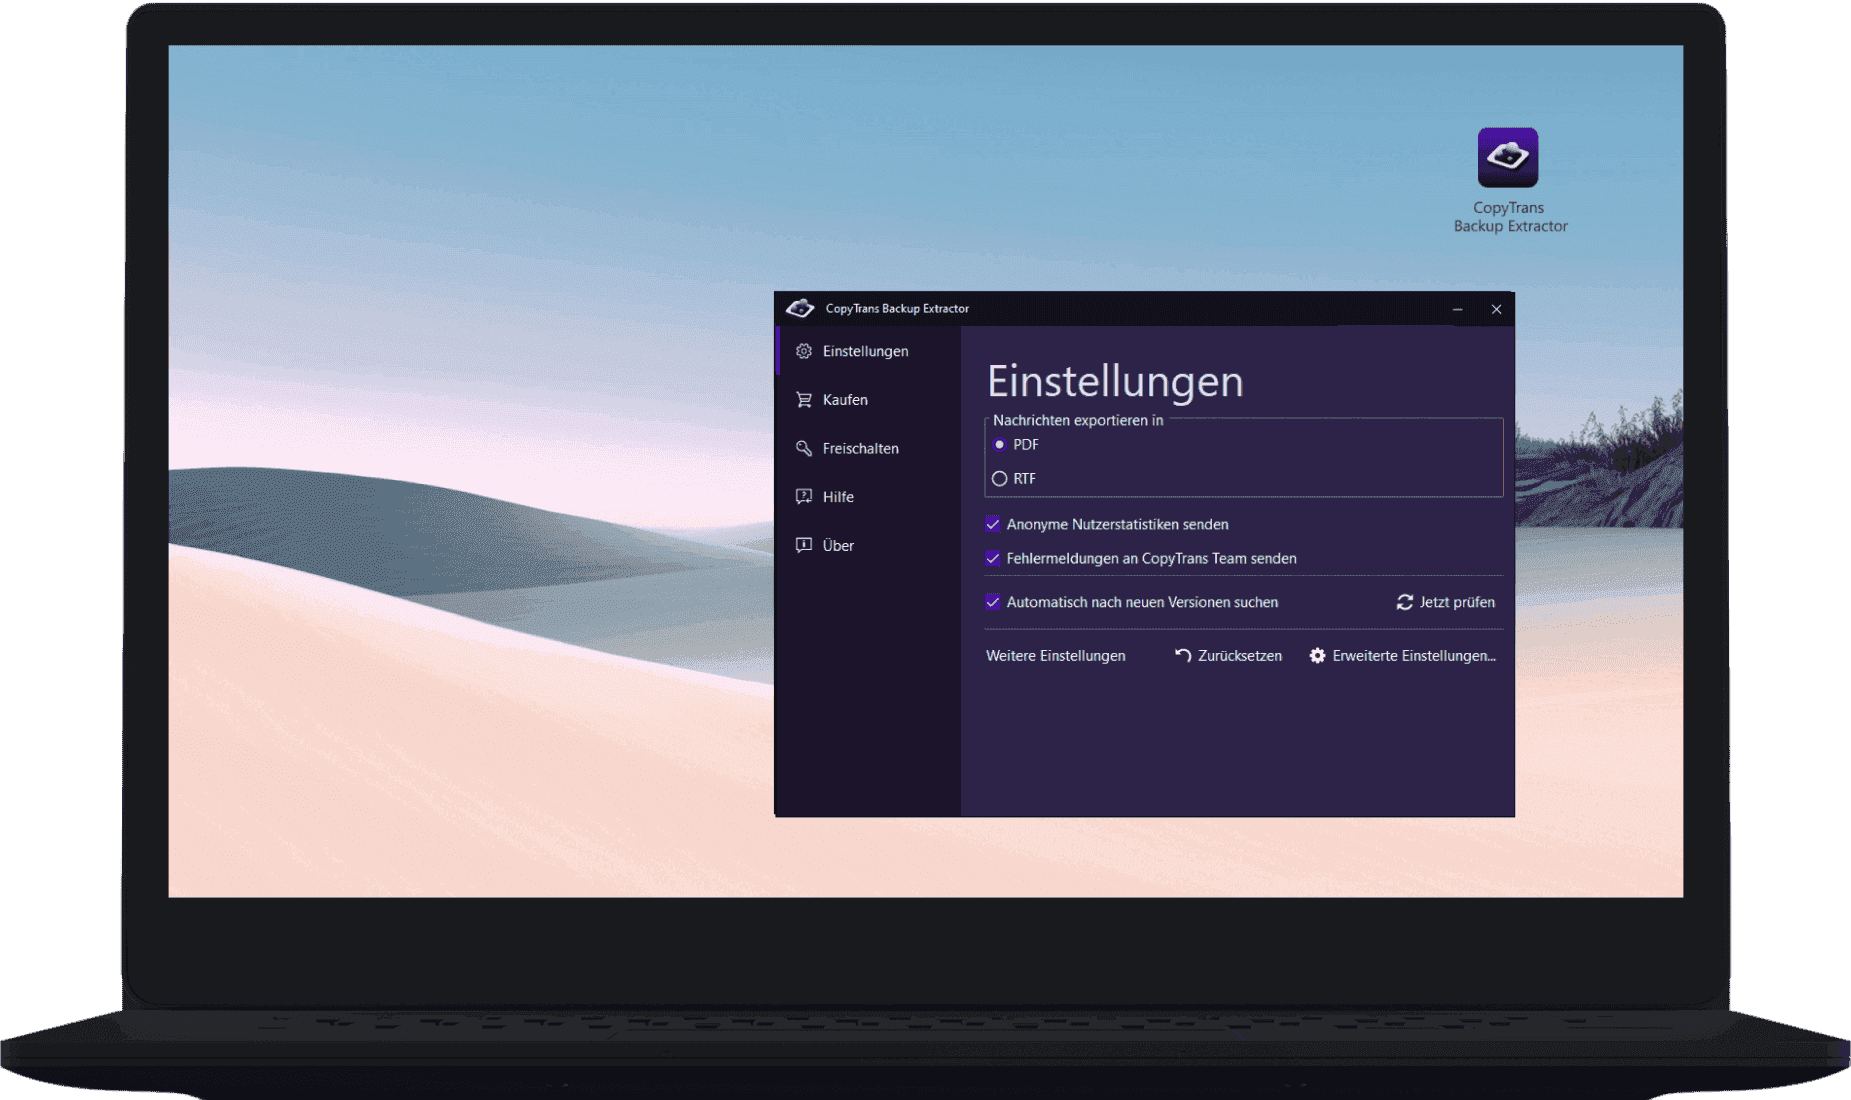Click the Kaufen shopping cart icon
The width and height of the screenshot is (1851, 1100).
point(803,400)
